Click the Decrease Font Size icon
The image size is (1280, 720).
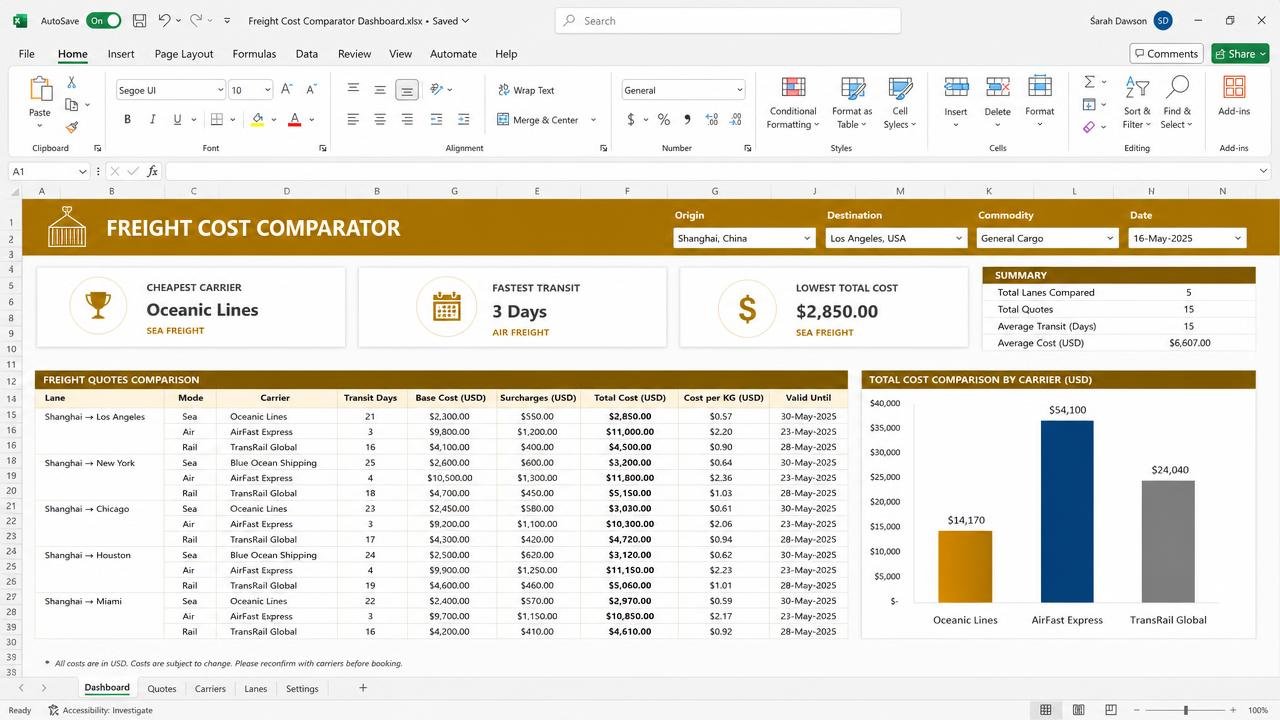[311, 89]
